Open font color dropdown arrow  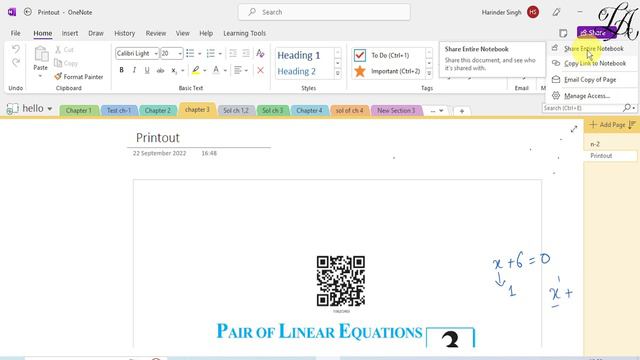(225, 71)
